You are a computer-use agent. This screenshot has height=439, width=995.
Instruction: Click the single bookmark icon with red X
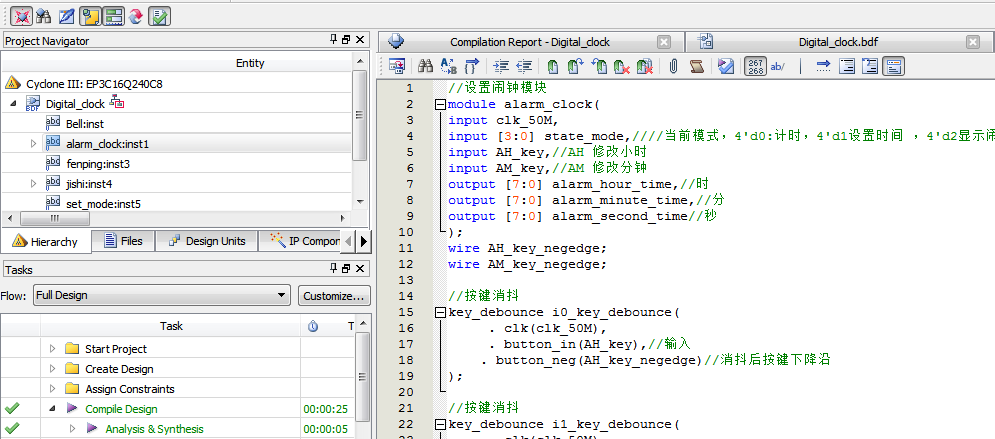click(x=621, y=66)
